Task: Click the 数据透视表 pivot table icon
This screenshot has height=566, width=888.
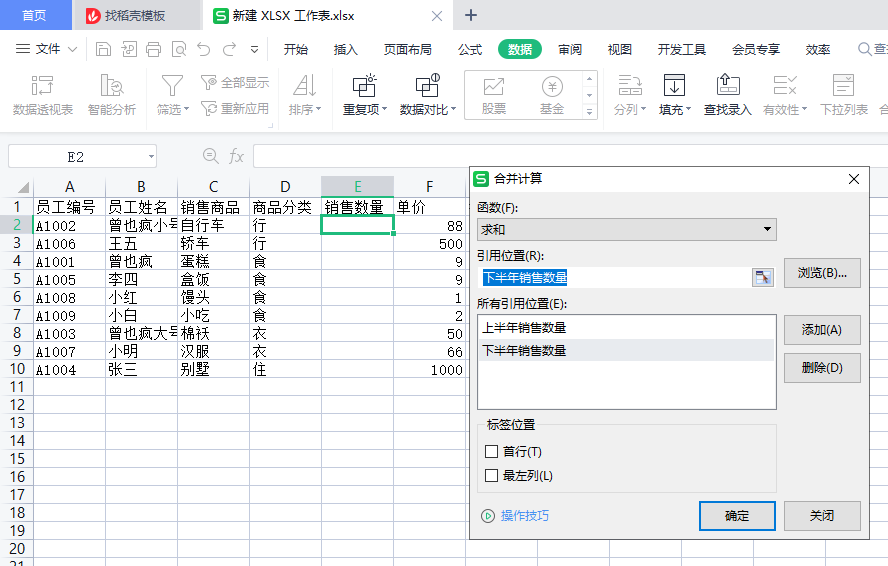Action: click(42, 86)
